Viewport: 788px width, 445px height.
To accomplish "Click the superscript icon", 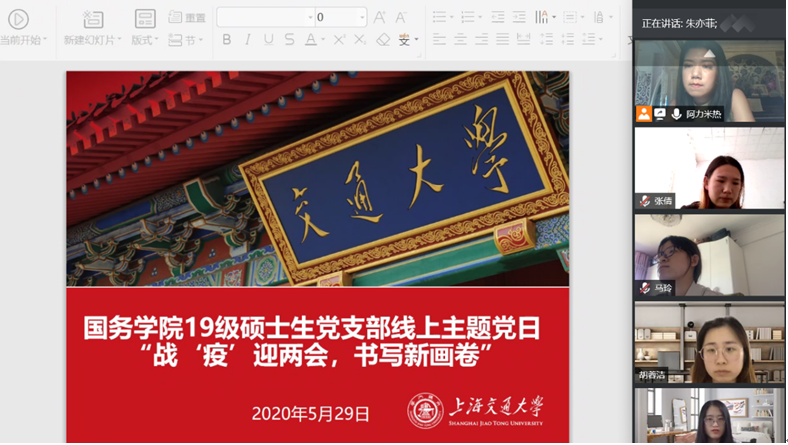I will (339, 40).
